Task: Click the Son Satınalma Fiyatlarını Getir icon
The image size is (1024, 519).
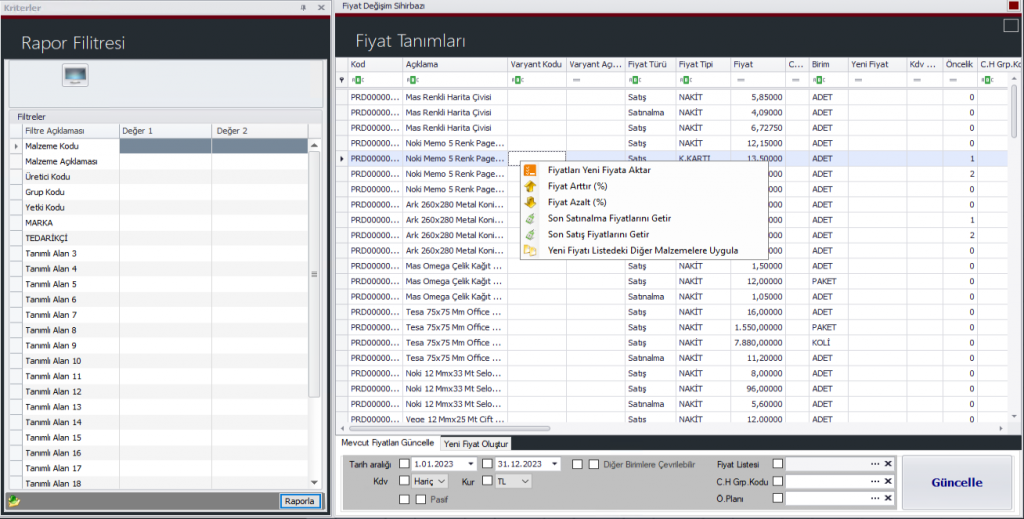Action: tap(530, 218)
